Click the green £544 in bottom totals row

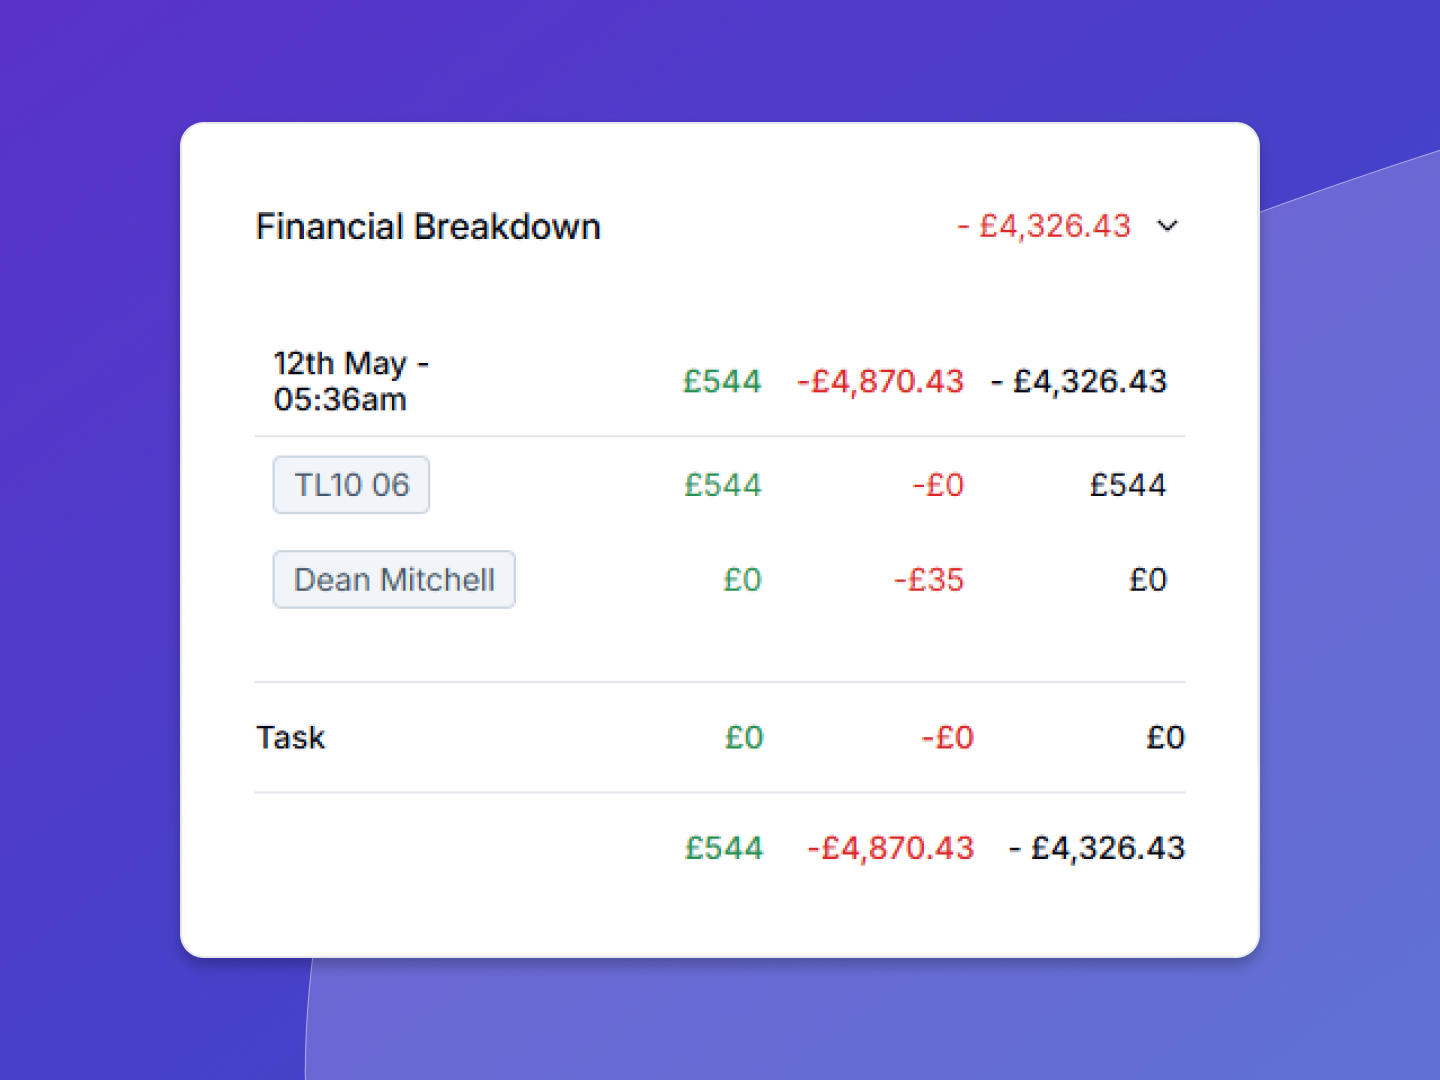coord(724,848)
